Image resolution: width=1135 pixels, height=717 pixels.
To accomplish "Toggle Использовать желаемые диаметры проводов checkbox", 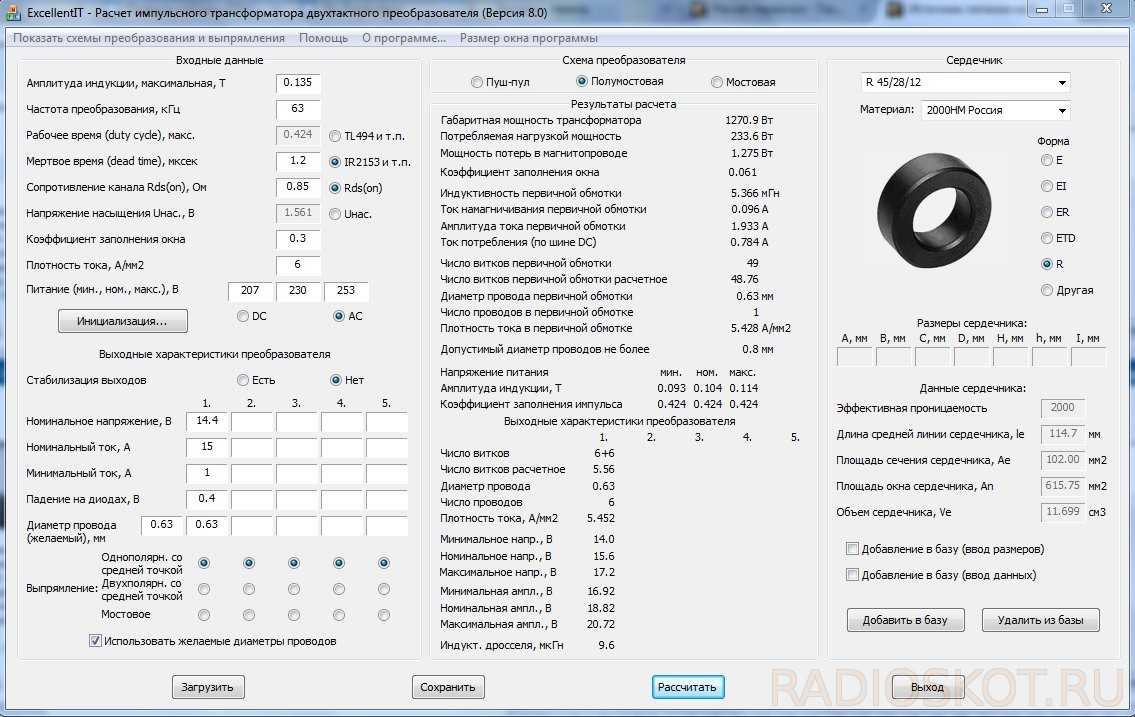I will tap(96, 641).
